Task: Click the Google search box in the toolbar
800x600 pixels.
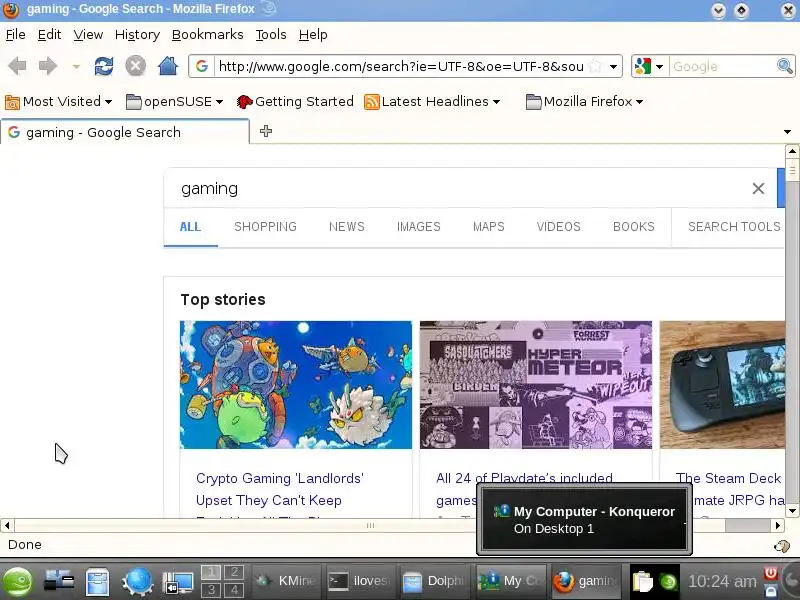Action: point(721,66)
